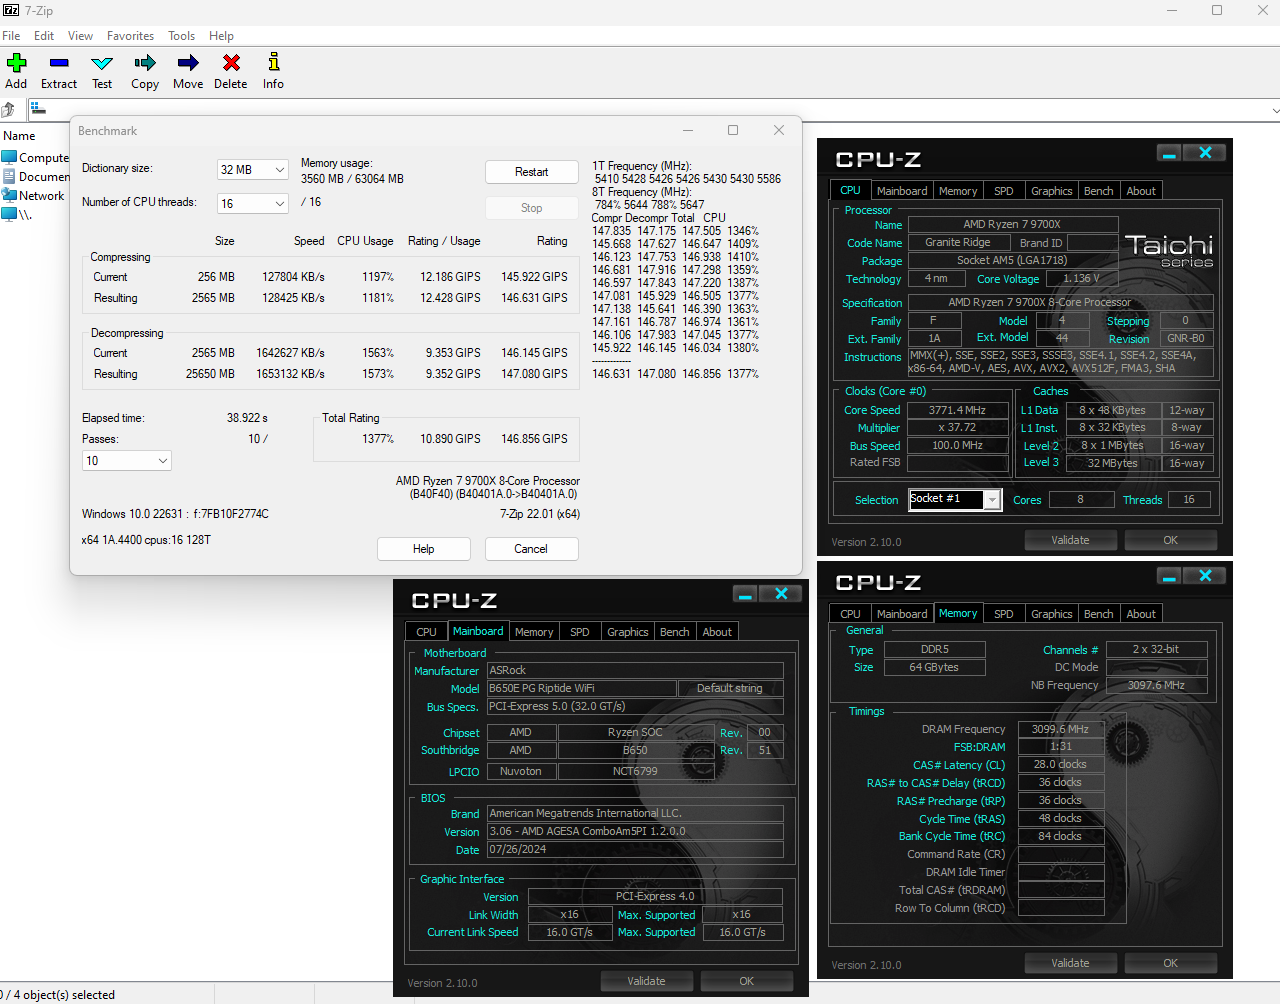Click OK in the CPU-Z Mainboard window
This screenshot has height=1004, width=1280.
[x=746, y=981]
